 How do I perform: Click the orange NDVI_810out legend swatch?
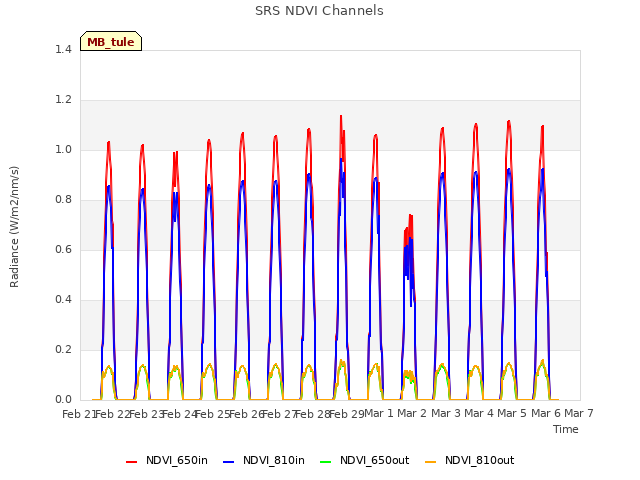click(x=431, y=462)
